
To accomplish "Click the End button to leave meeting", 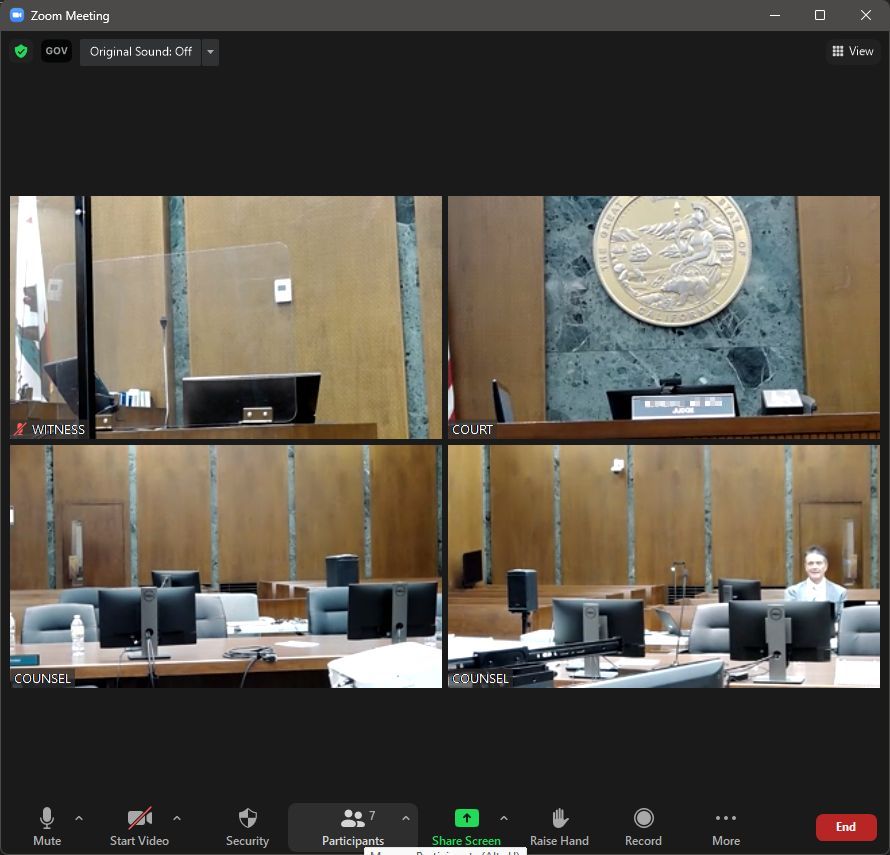I will (846, 827).
